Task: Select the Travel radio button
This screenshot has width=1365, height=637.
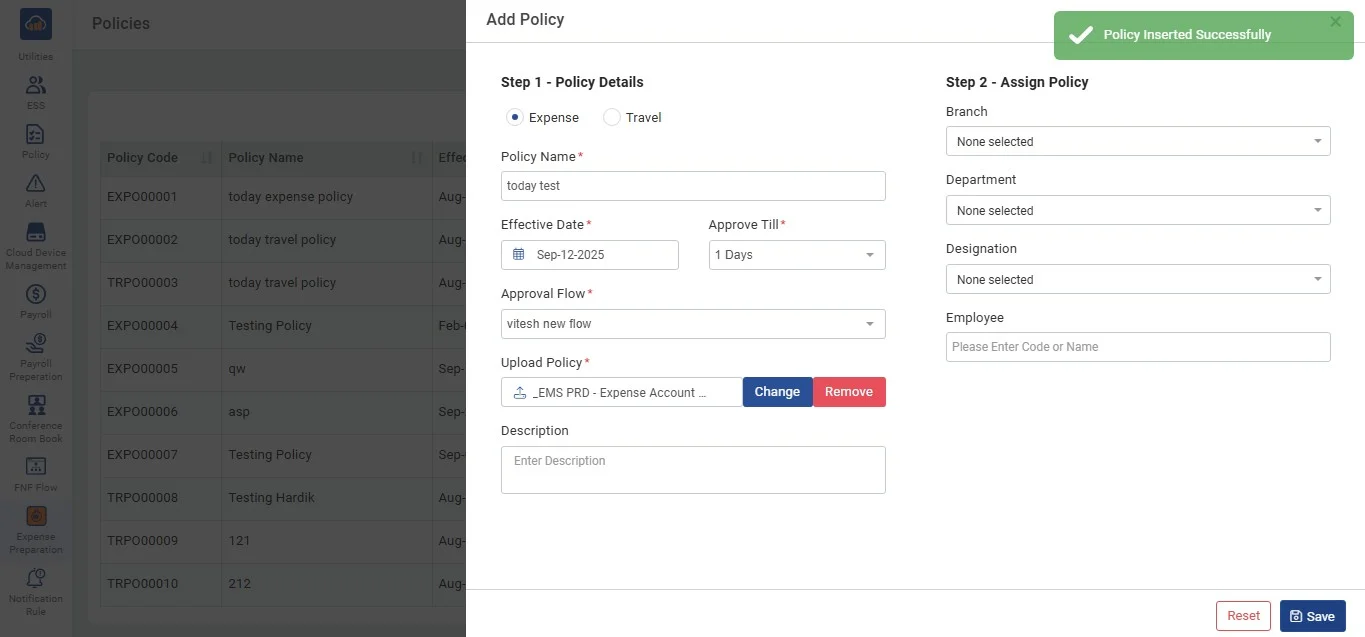Action: tap(612, 118)
